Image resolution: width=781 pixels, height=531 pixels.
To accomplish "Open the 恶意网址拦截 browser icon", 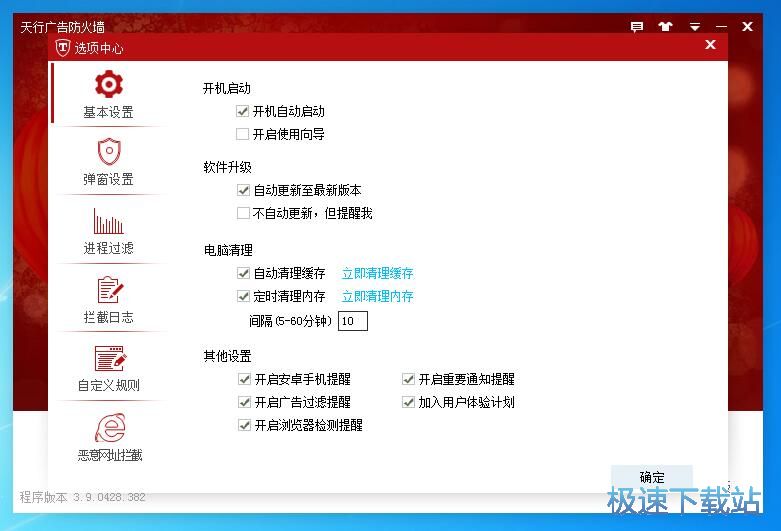I will point(110,427).
